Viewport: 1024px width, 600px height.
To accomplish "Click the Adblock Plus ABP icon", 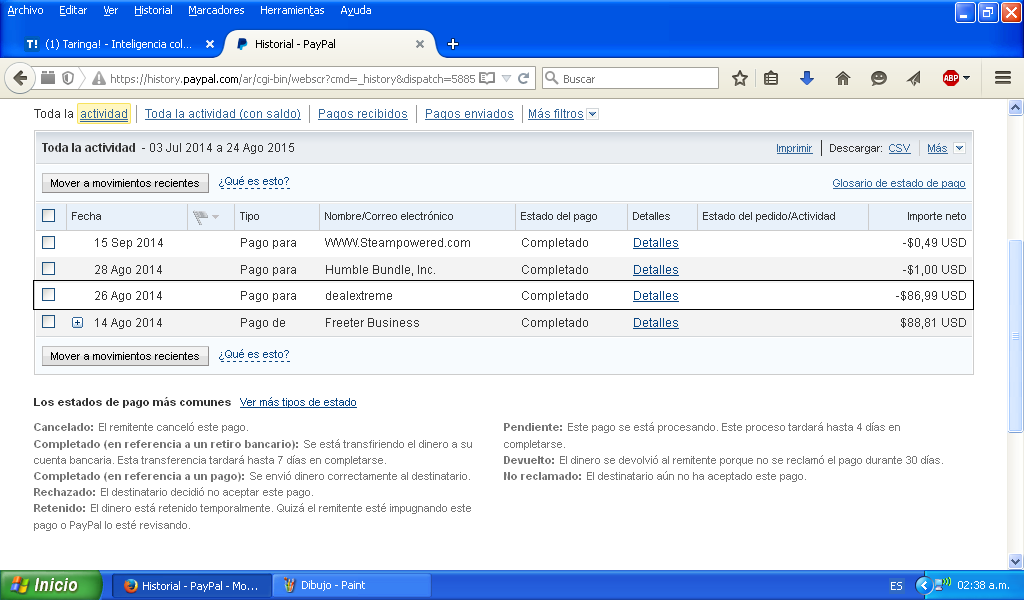I will click(950, 78).
